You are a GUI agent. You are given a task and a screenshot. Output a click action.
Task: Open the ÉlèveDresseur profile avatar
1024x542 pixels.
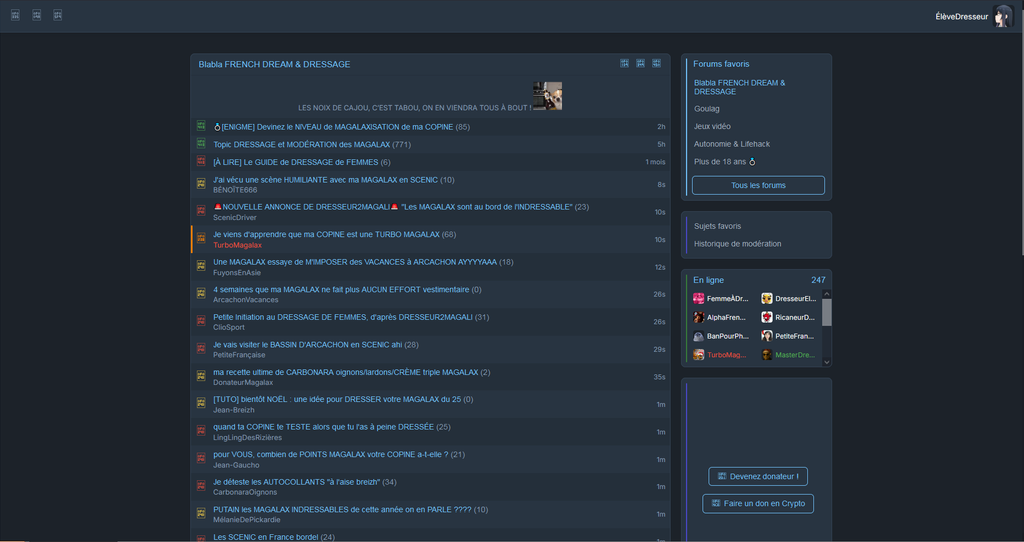[1002, 16]
